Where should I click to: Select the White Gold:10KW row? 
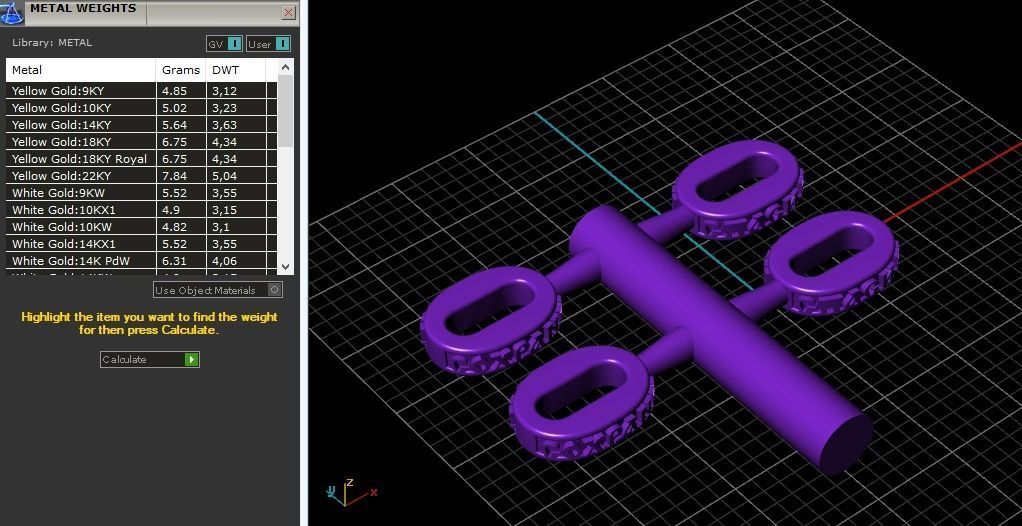coord(141,227)
